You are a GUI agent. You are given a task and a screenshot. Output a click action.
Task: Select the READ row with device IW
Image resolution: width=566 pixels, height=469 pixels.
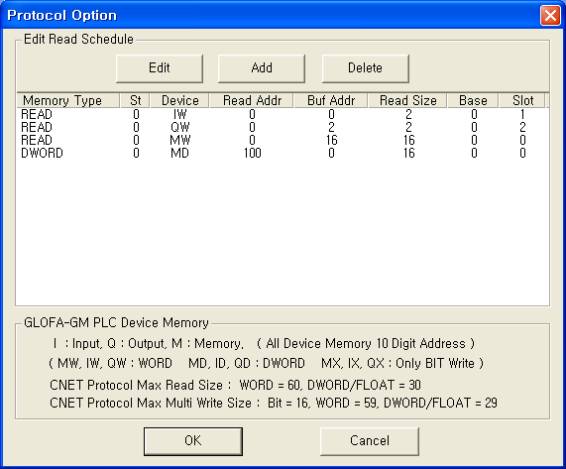282,114
